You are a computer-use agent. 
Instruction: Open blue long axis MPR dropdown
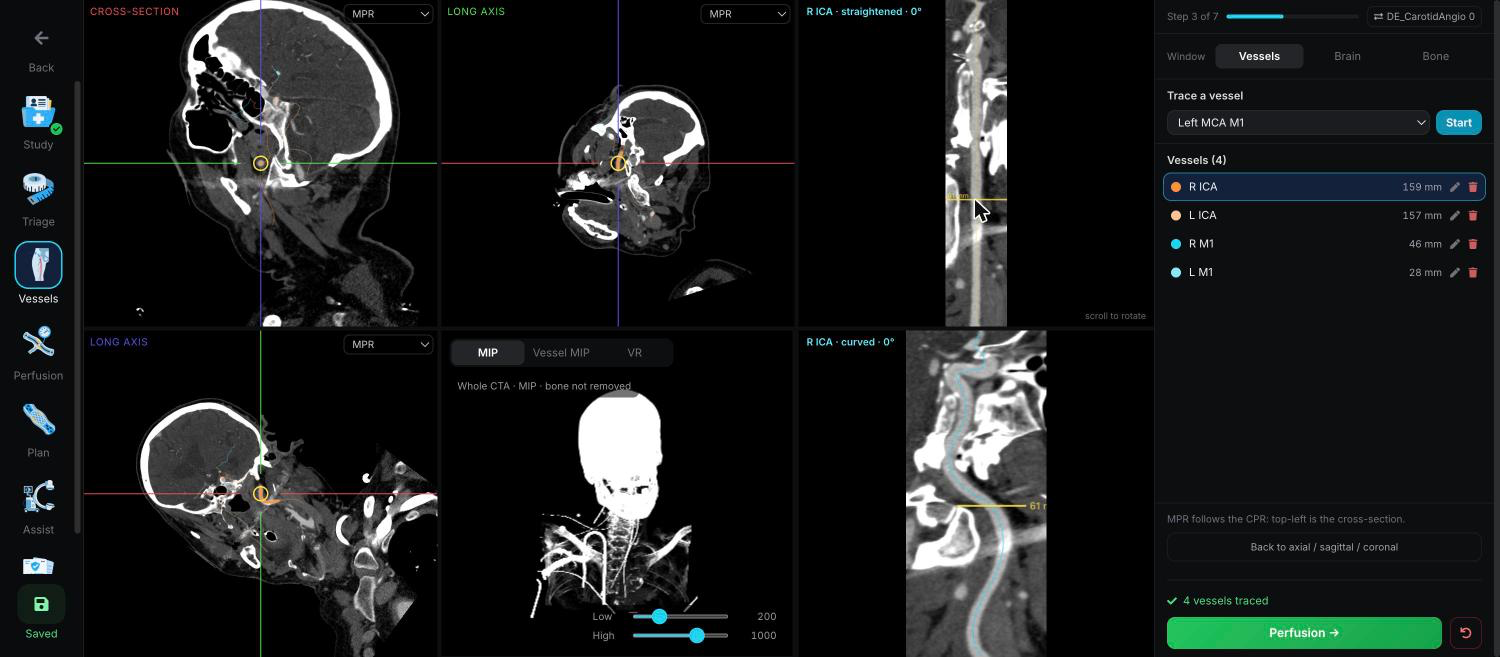[389, 344]
